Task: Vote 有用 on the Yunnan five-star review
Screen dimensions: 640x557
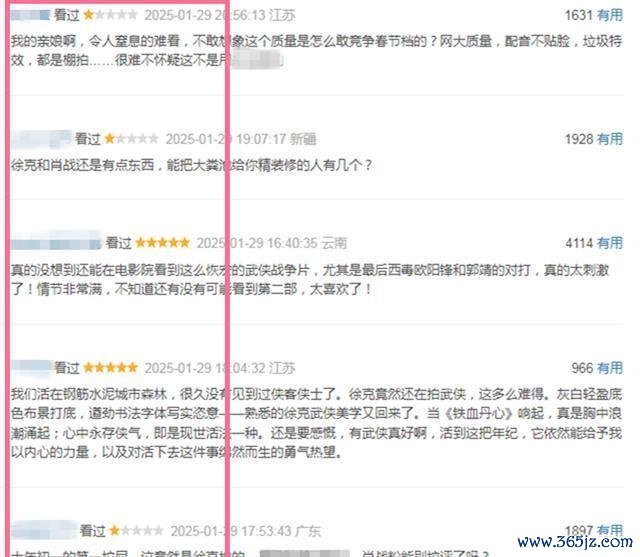Action: pos(610,243)
